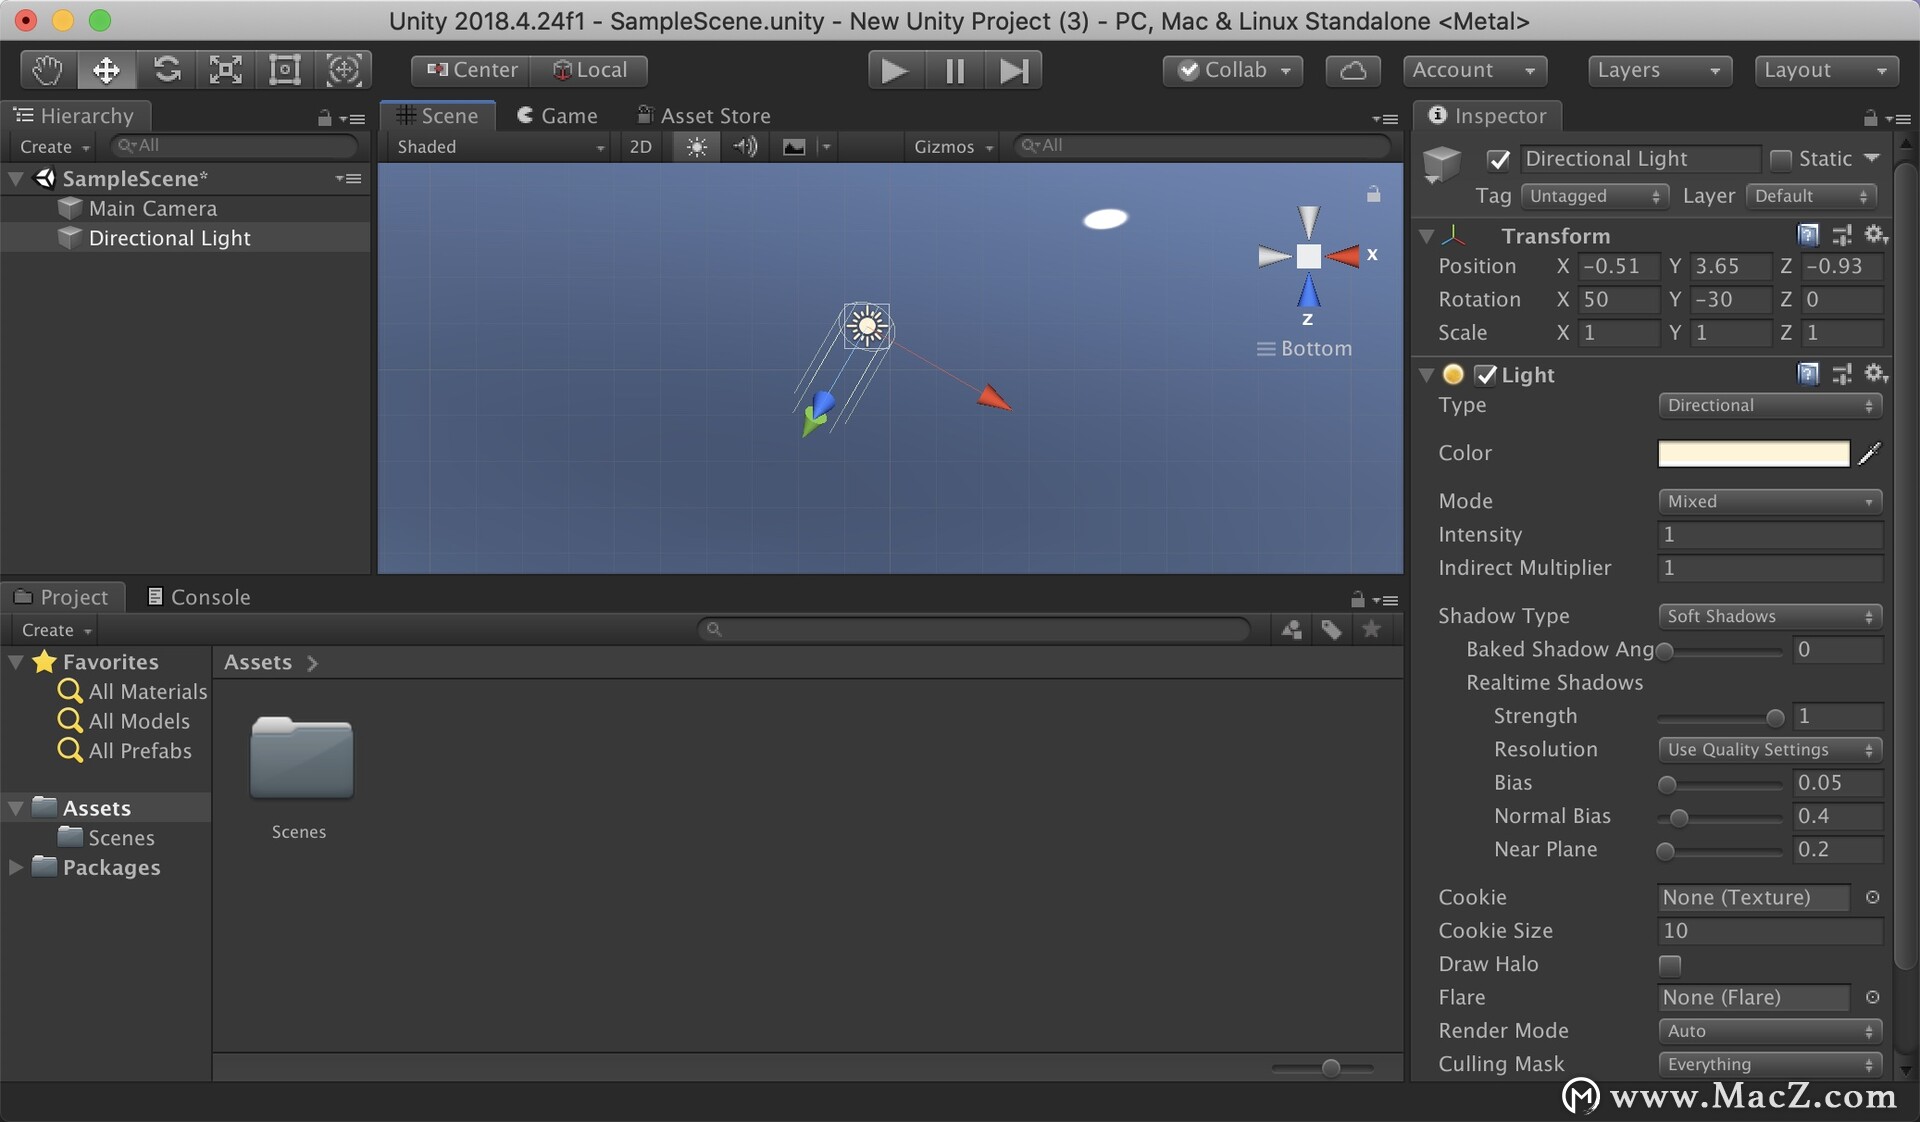The image size is (1920, 1122).
Task: Open Resolution Use Quality Settings dropdown
Action: point(1770,749)
